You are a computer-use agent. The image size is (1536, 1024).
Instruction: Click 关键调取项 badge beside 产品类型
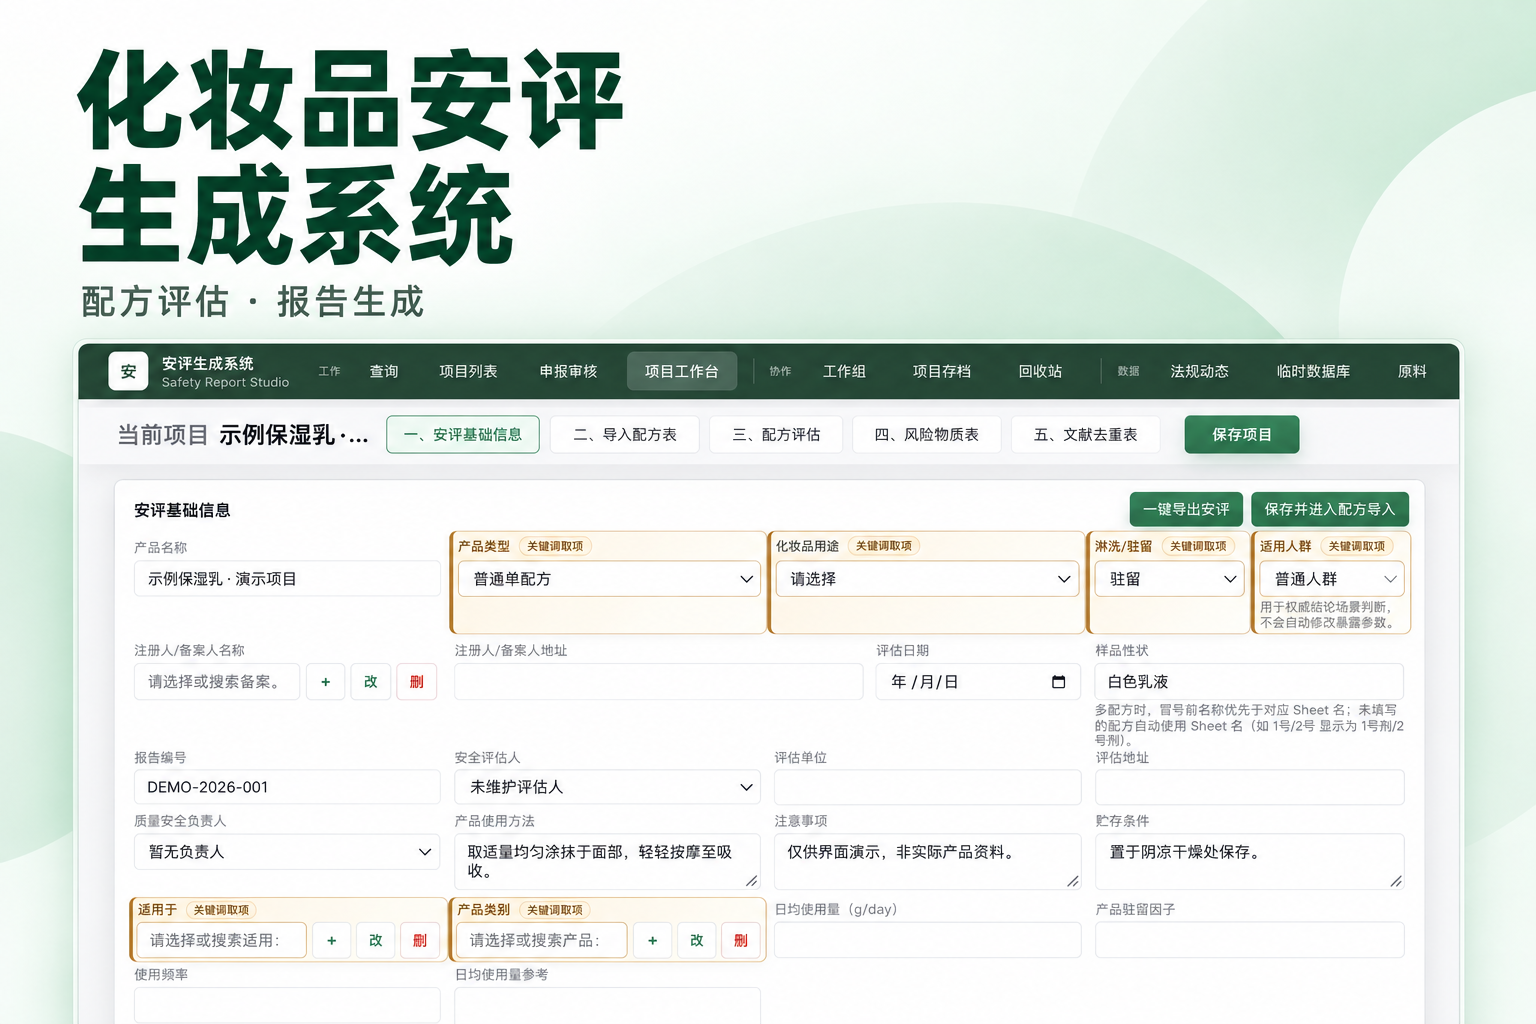click(555, 546)
